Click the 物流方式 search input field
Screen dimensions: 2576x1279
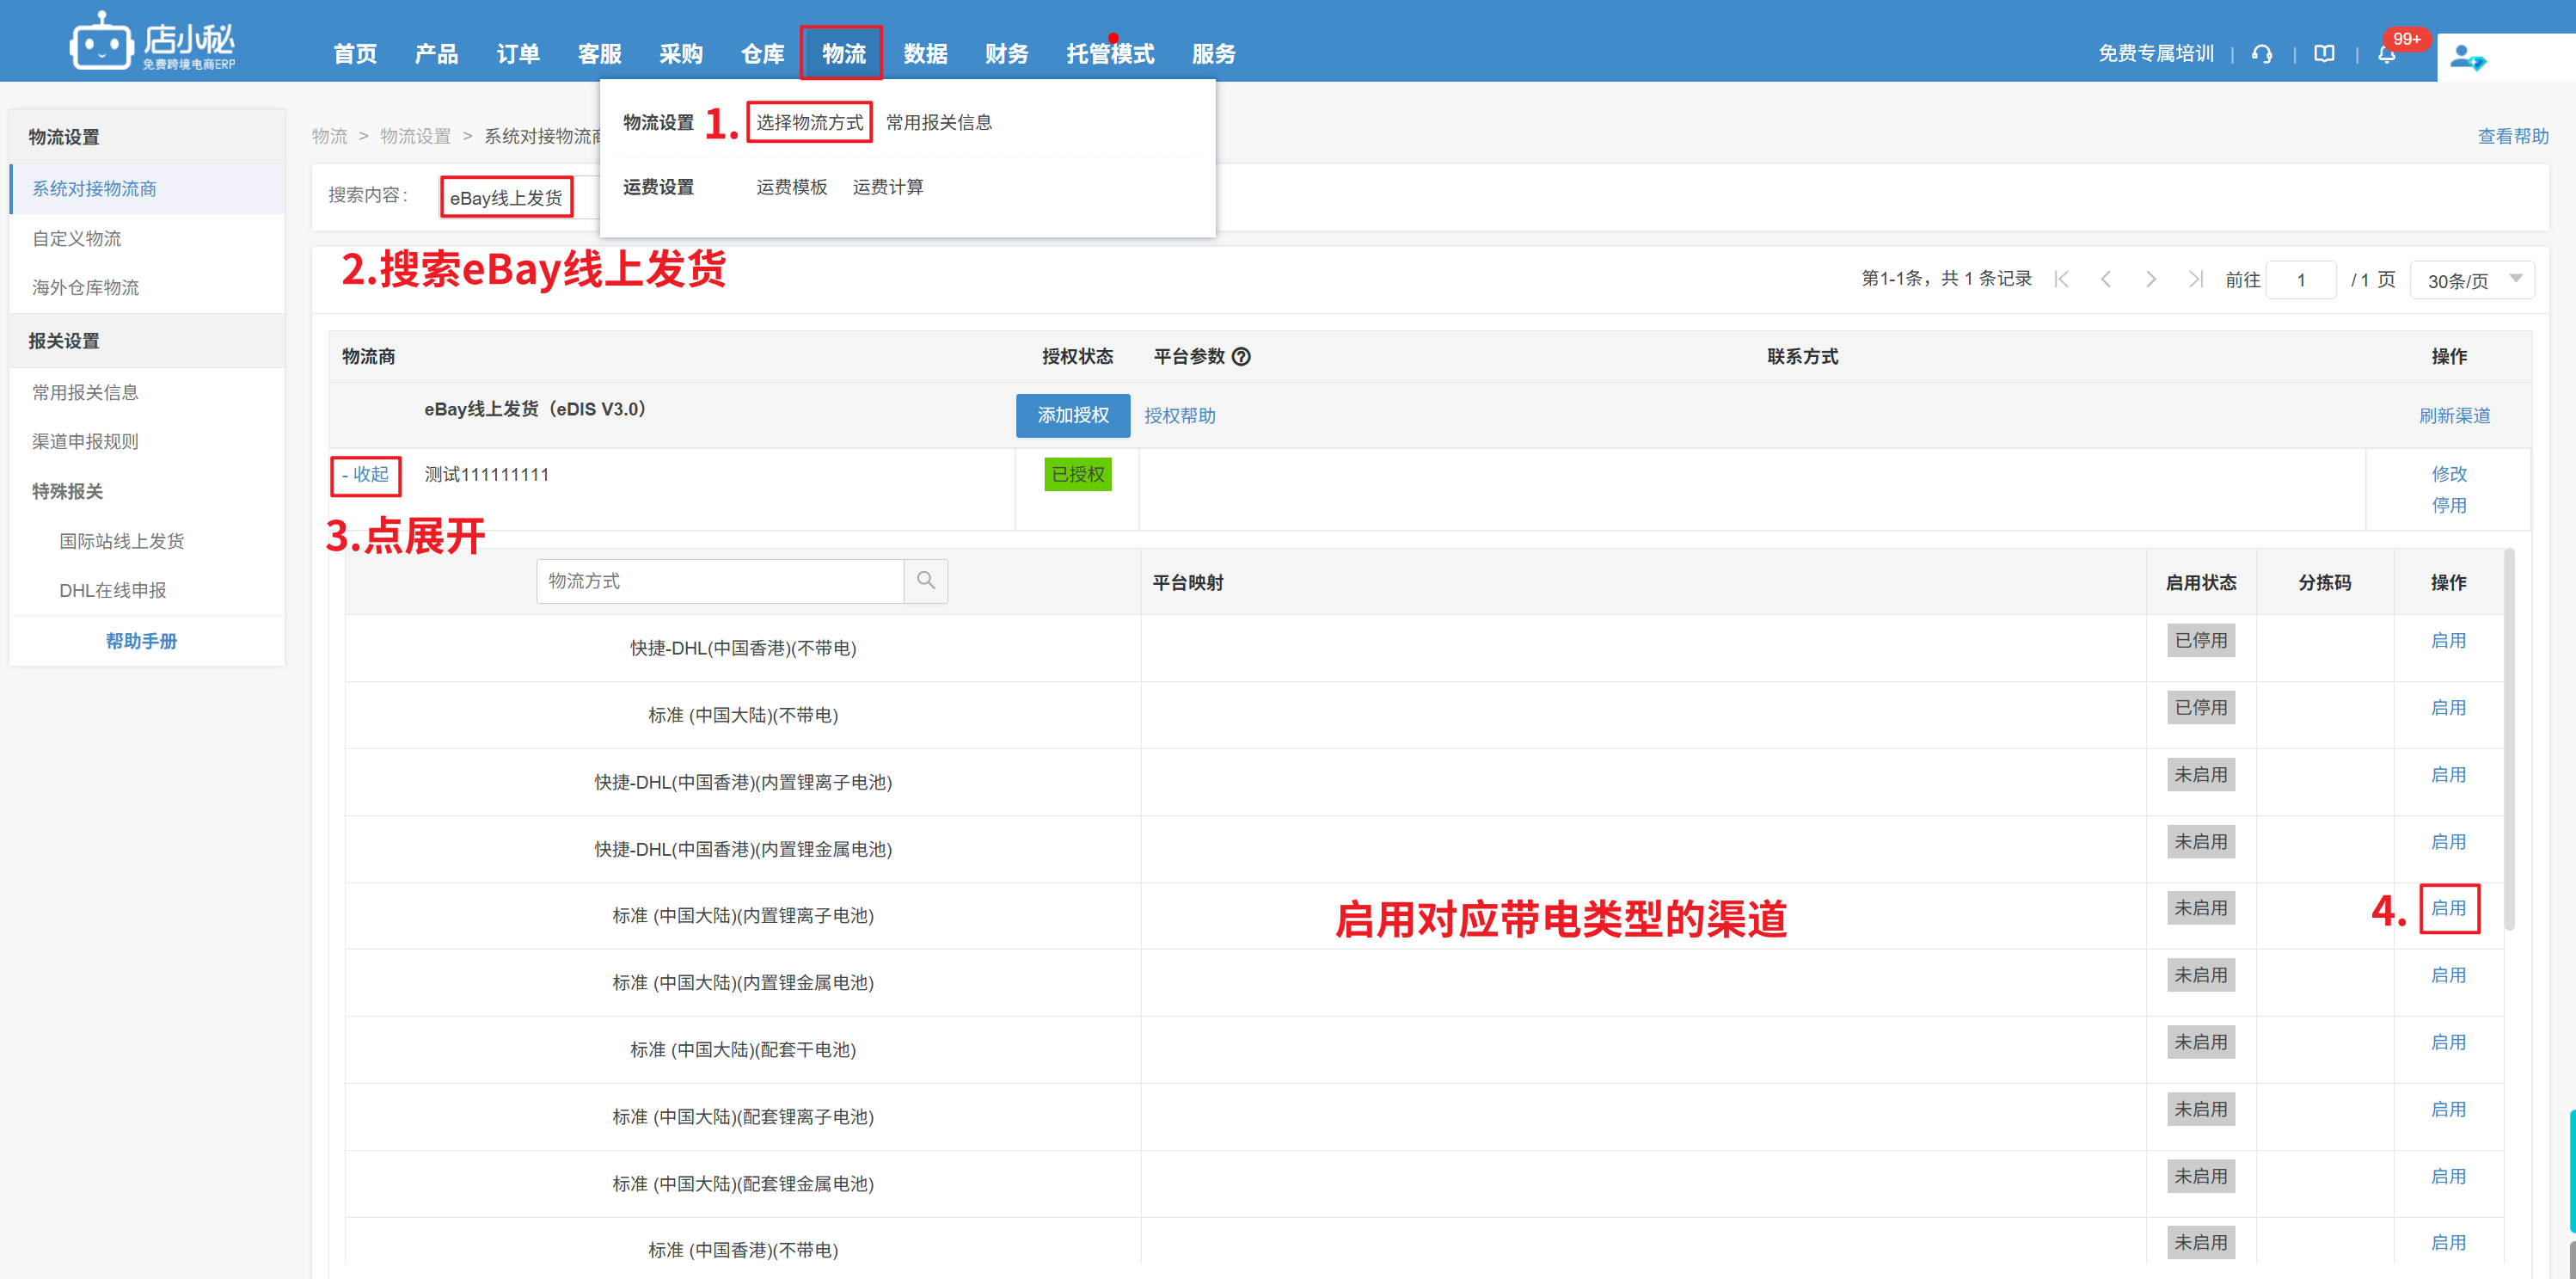coord(720,581)
